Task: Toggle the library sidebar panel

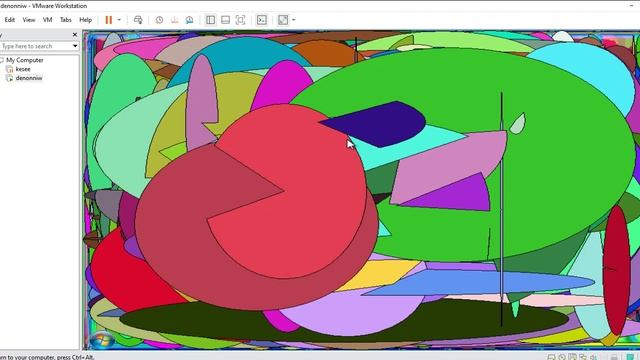Action: [210, 20]
